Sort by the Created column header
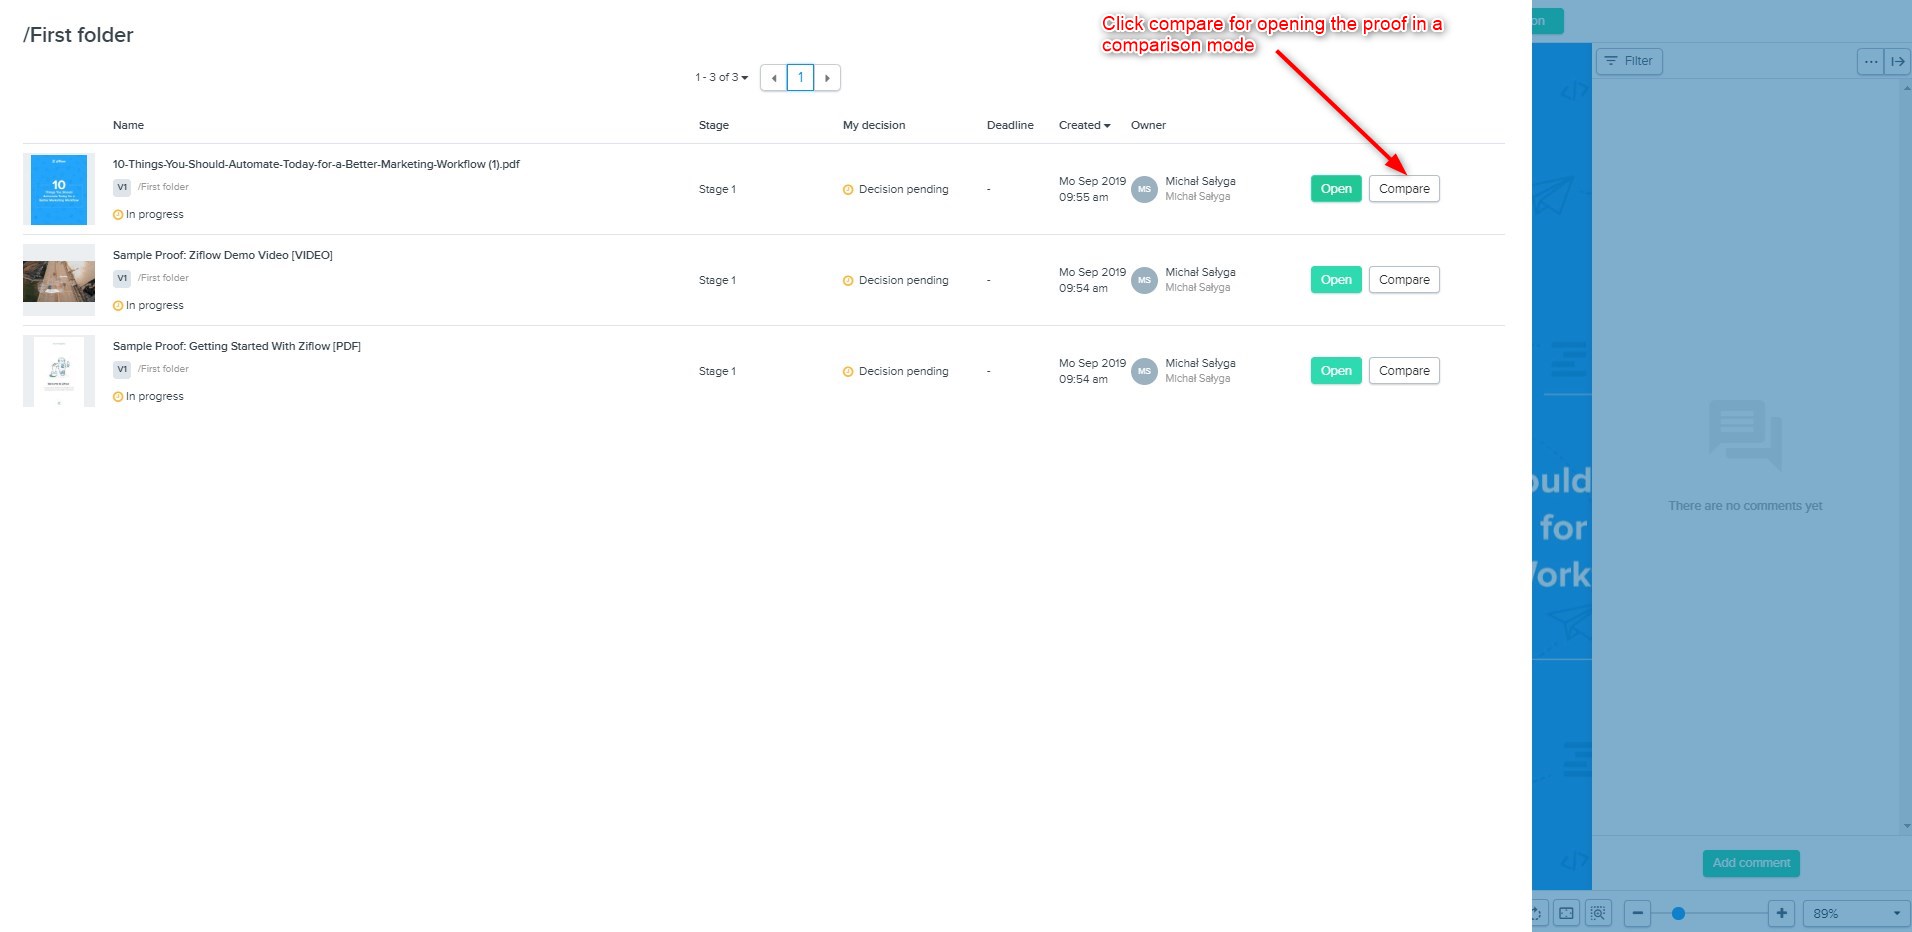The width and height of the screenshot is (1912, 932). tap(1084, 125)
